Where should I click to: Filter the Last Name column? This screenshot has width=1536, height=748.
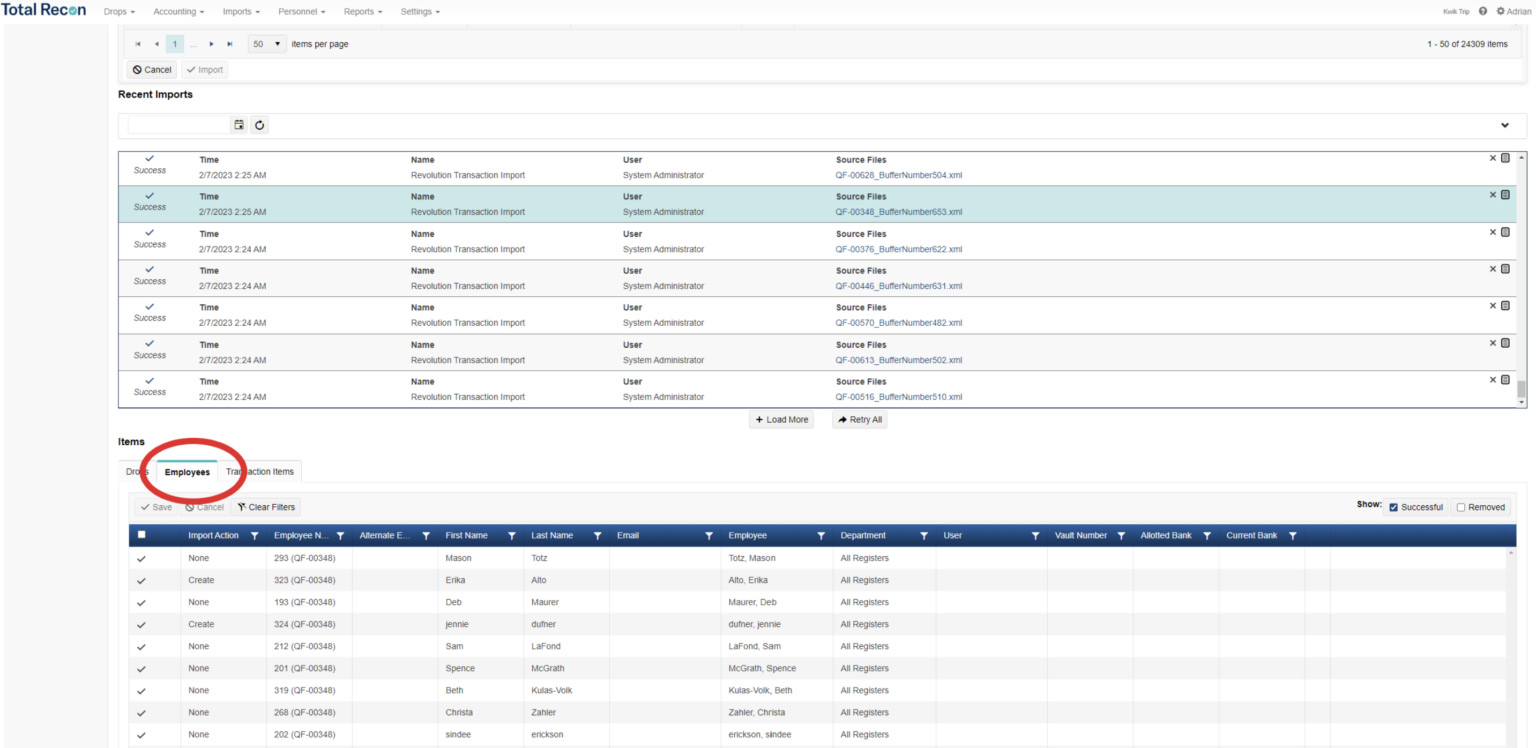click(597, 536)
